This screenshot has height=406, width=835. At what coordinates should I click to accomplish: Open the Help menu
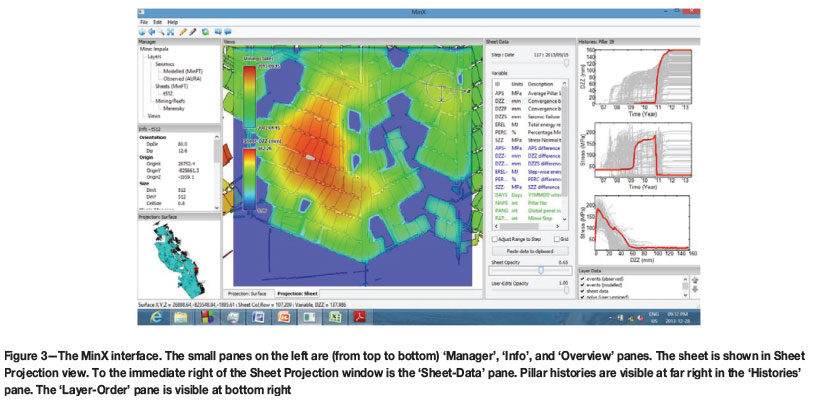(172, 21)
